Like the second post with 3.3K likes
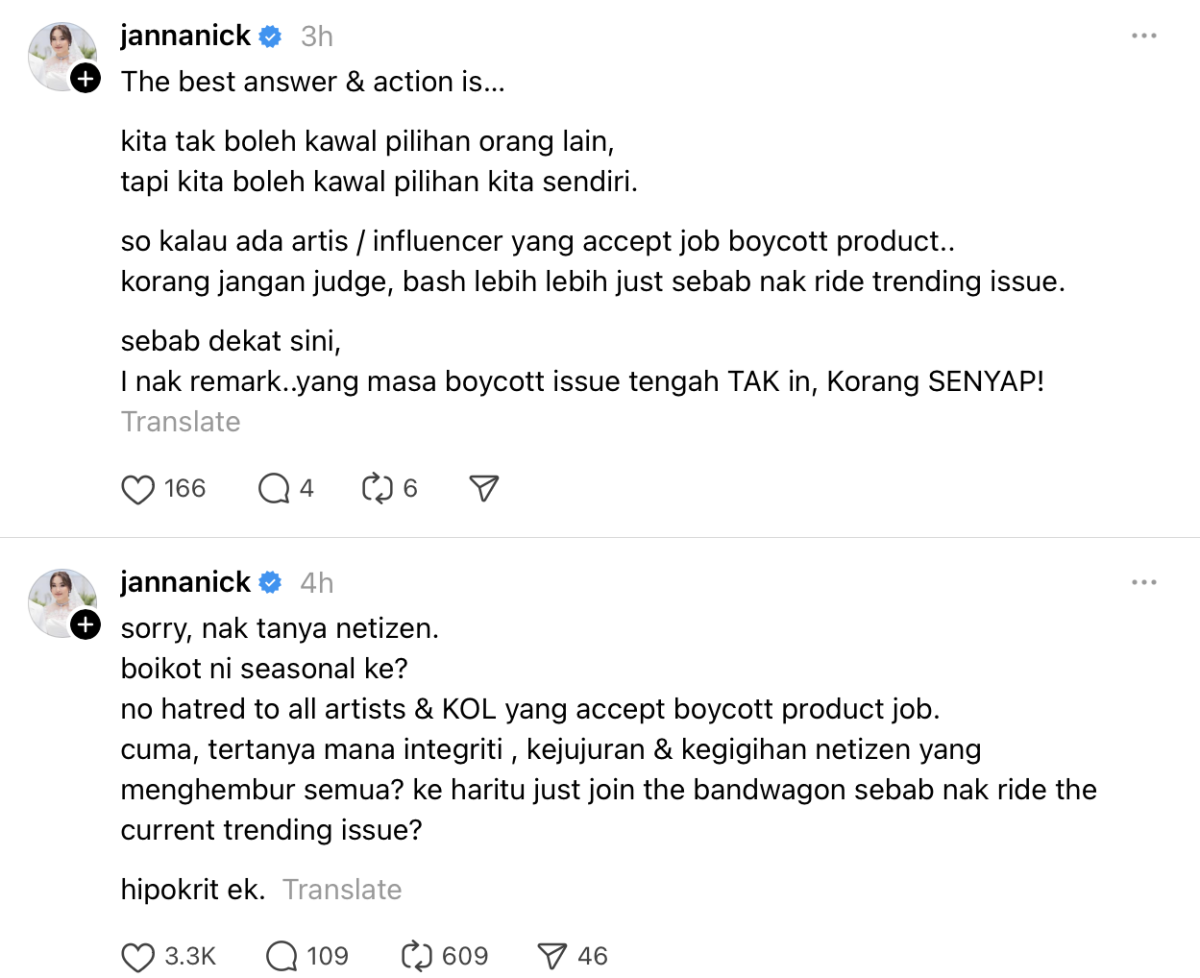Screen dimensions: 1200x978 [137, 956]
